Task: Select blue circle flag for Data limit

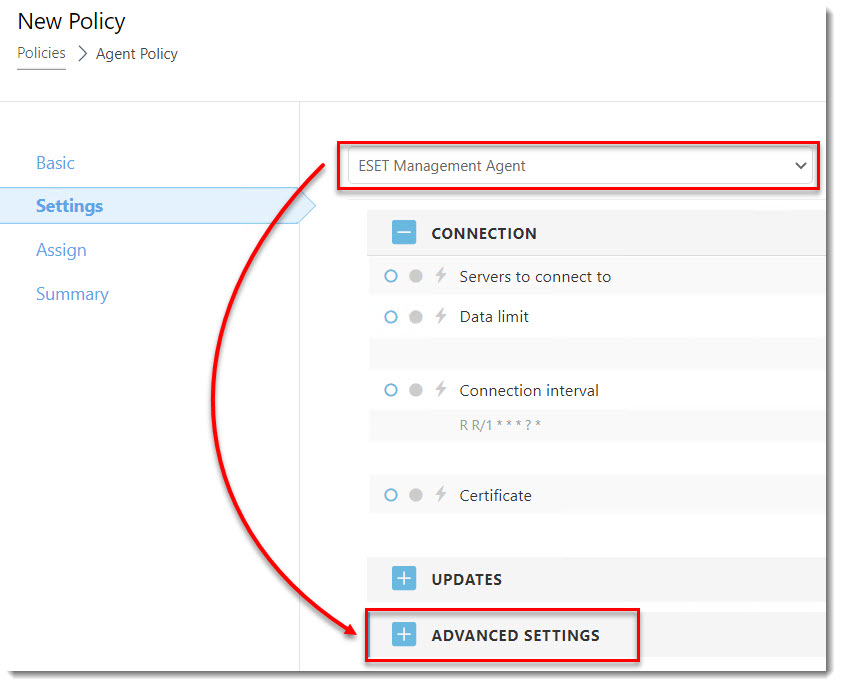Action: 391,317
